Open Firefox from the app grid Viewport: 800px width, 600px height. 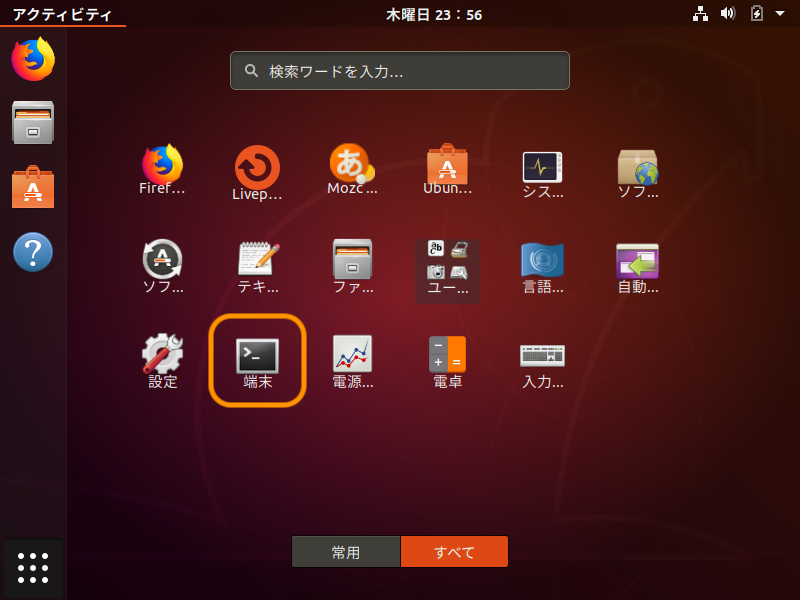click(162, 169)
